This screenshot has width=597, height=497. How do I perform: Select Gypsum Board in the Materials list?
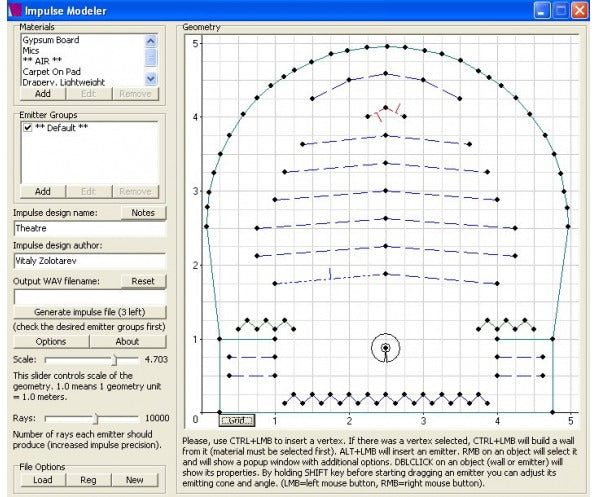pyautogui.click(x=51, y=40)
